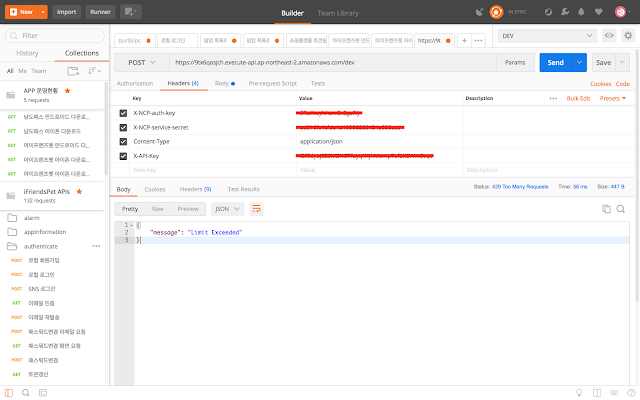Click the Import button
640x400 pixels.
coord(66,12)
